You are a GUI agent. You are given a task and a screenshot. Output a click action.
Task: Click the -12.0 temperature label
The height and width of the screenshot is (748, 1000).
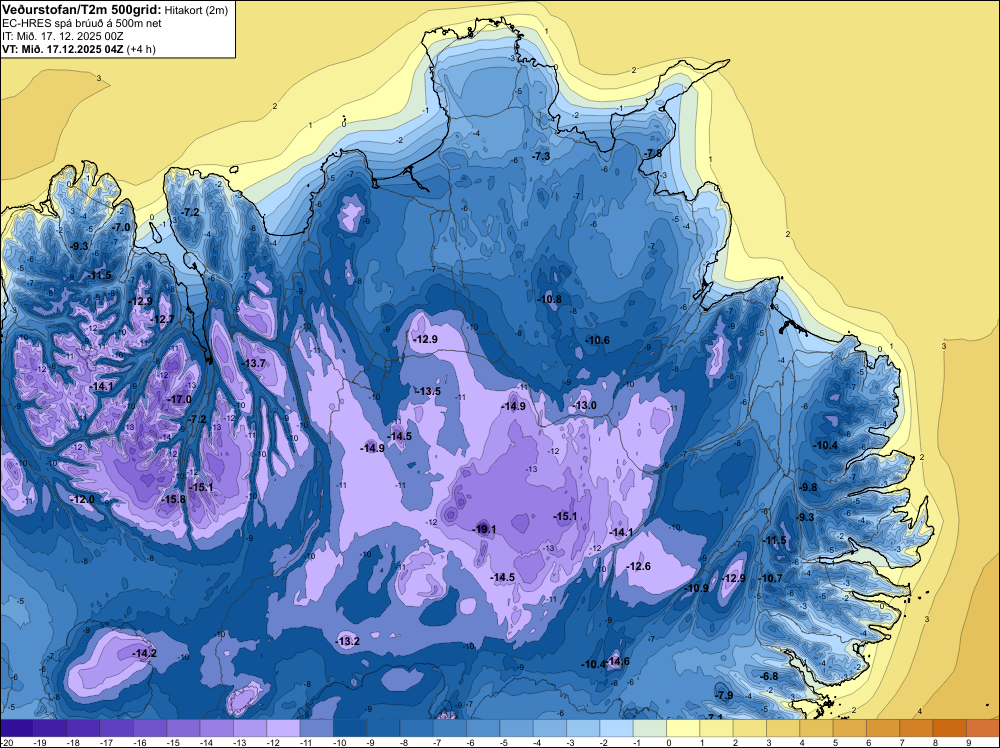[83, 499]
